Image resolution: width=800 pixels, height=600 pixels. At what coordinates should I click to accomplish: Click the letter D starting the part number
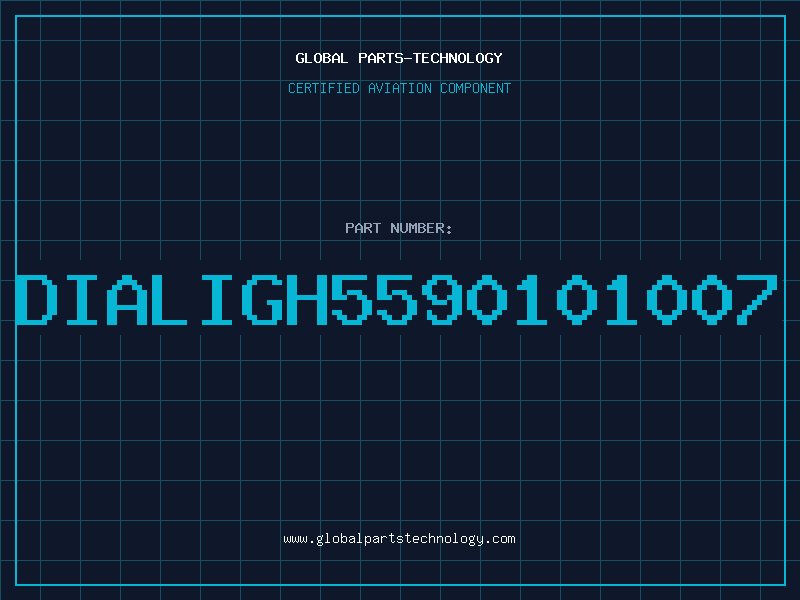(37, 299)
